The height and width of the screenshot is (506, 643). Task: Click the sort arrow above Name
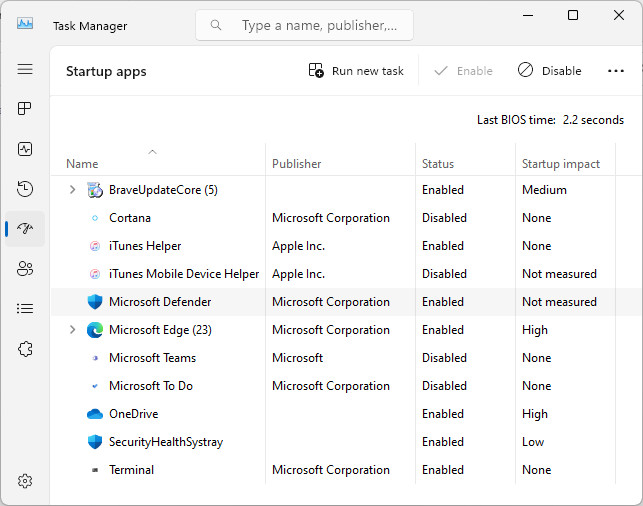pos(153,152)
